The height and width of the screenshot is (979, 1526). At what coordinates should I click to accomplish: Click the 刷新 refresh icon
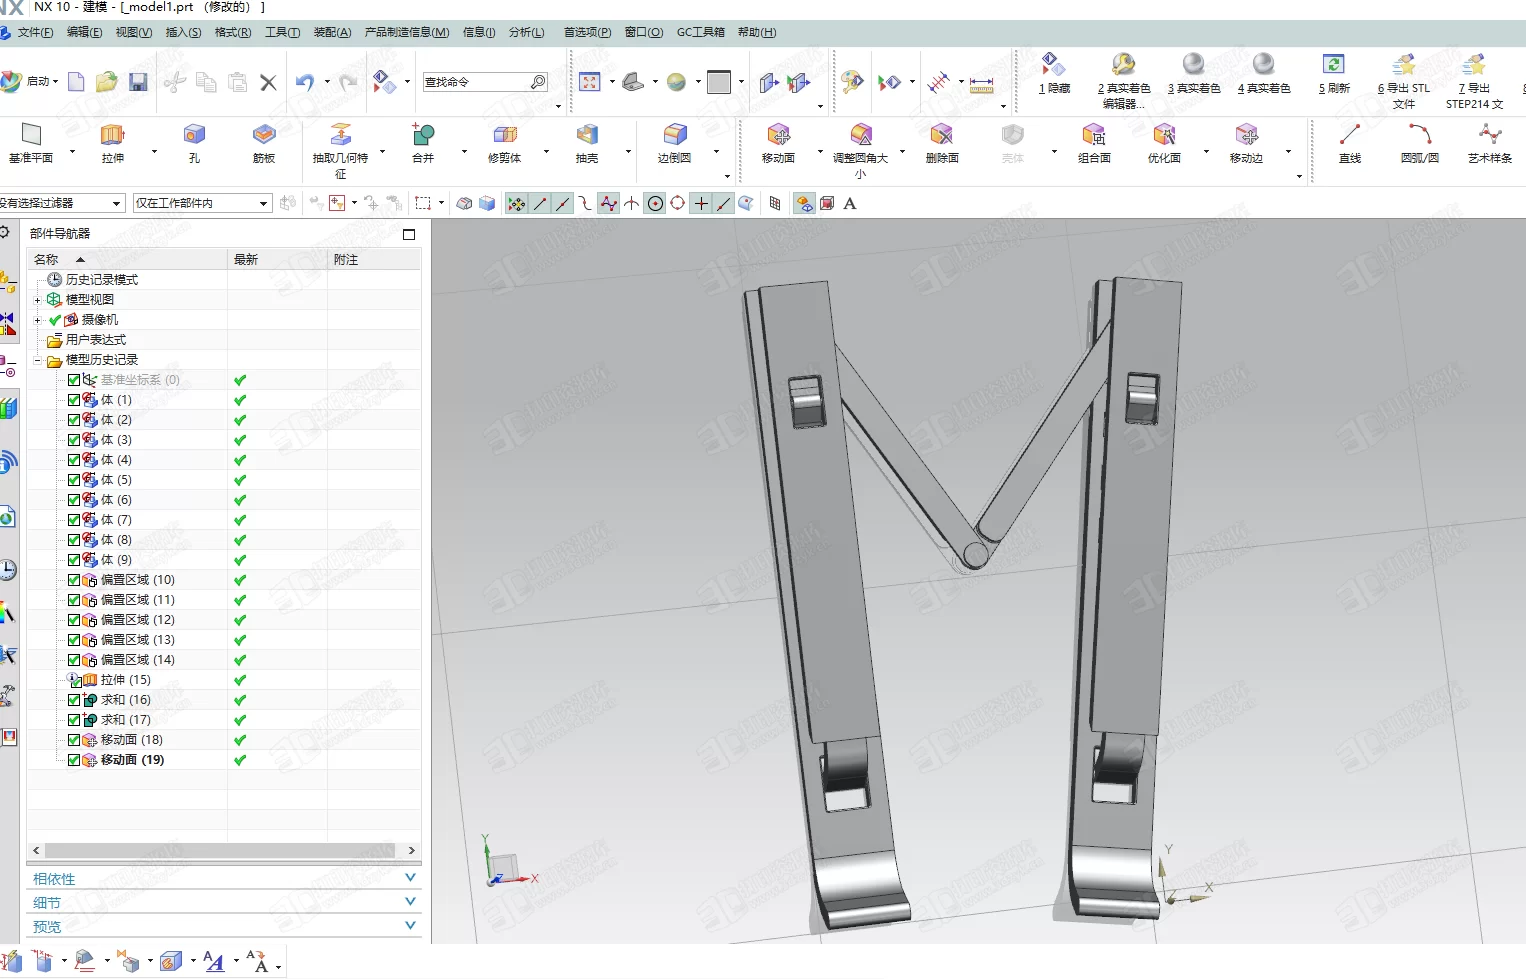(x=1334, y=65)
